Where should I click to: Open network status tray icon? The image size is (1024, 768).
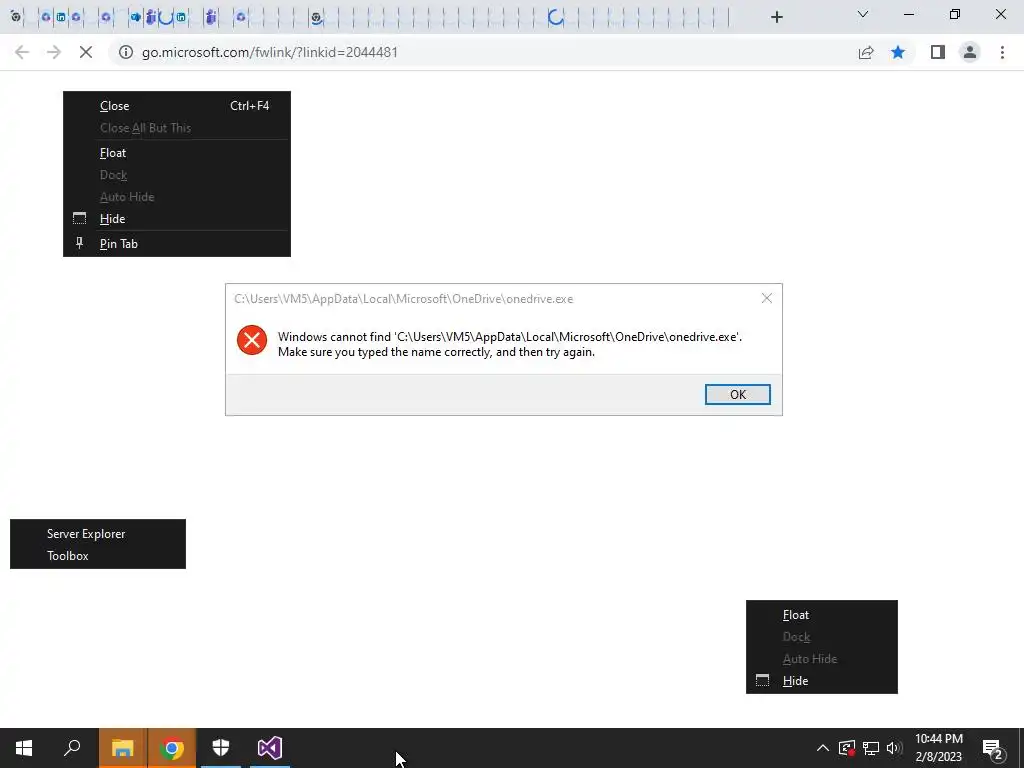pos(871,748)
